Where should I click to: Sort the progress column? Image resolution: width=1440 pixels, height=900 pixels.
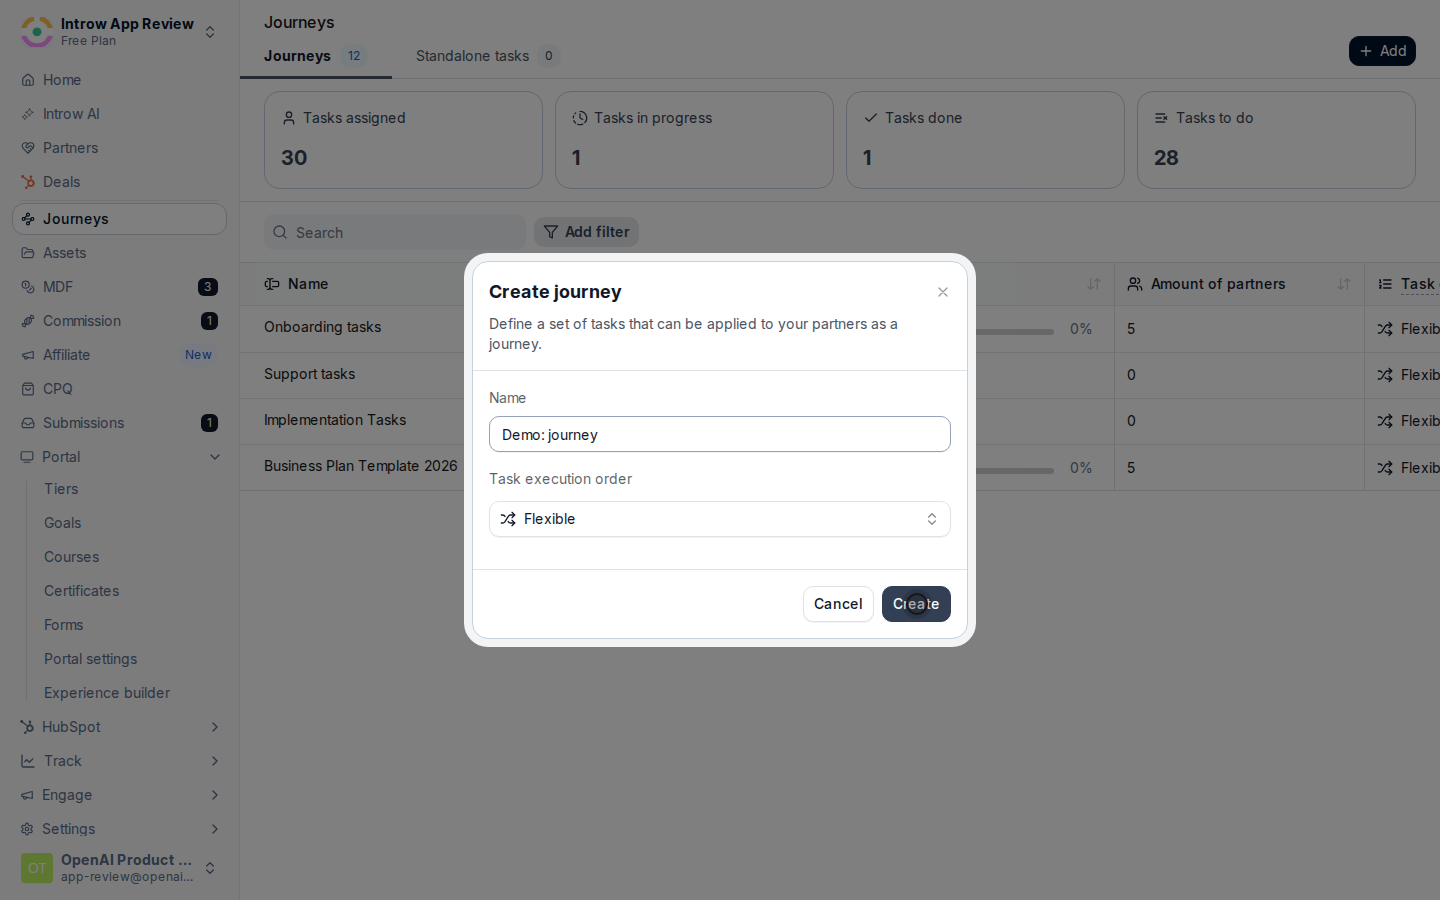point(1094,284)
